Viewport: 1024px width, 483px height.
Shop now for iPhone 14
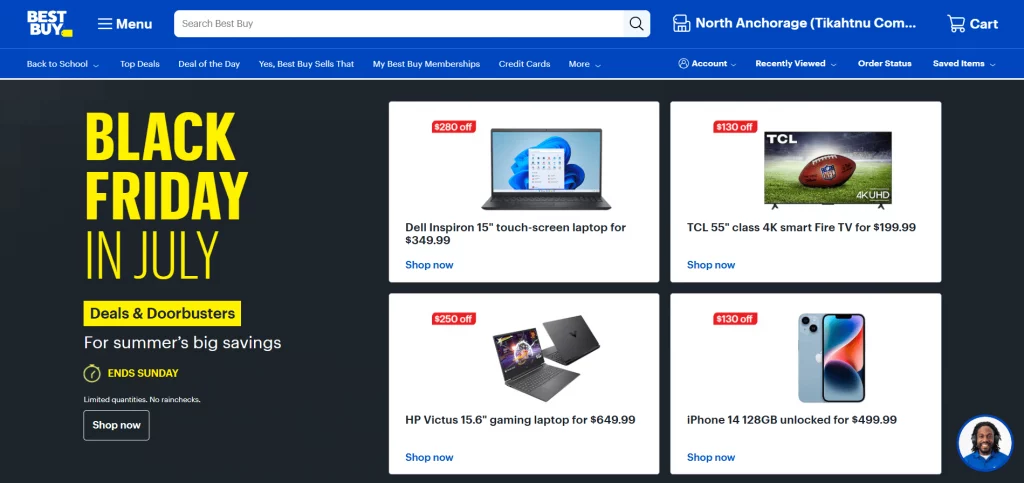coord(711,458)
